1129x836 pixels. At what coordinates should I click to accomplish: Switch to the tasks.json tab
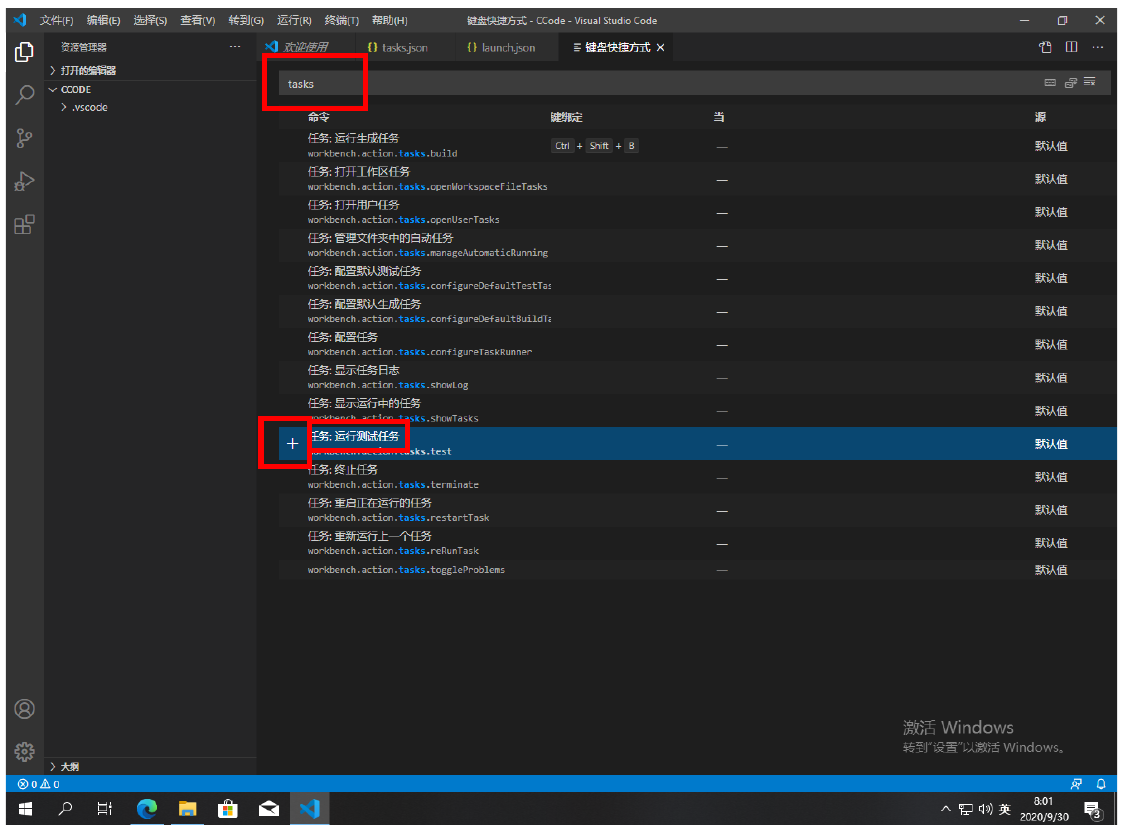398,47
